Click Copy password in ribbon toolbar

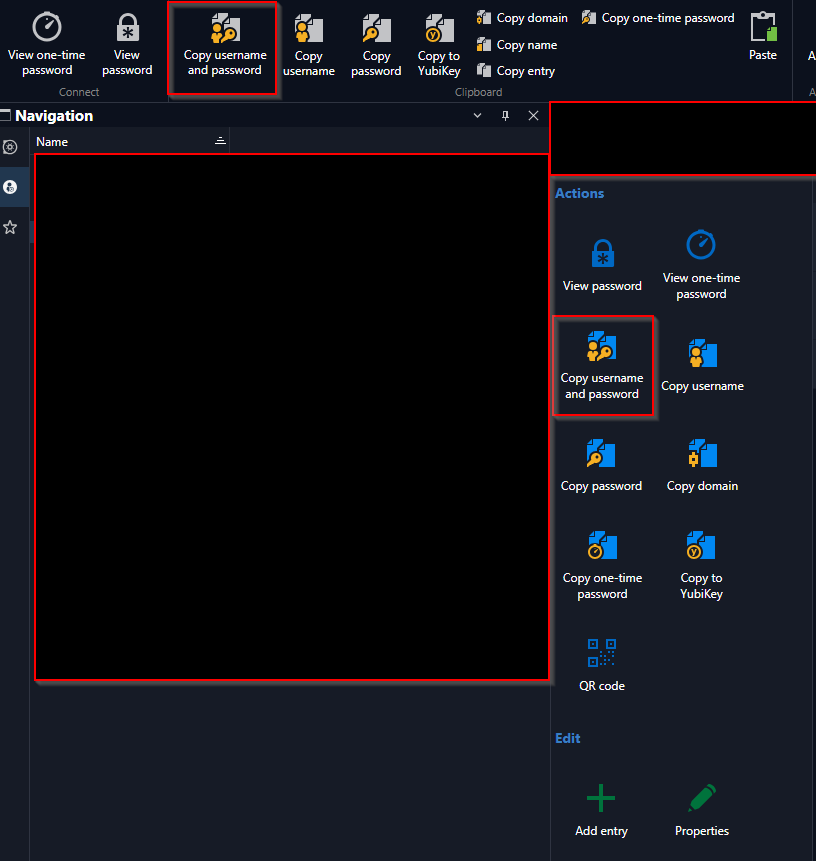376,46
